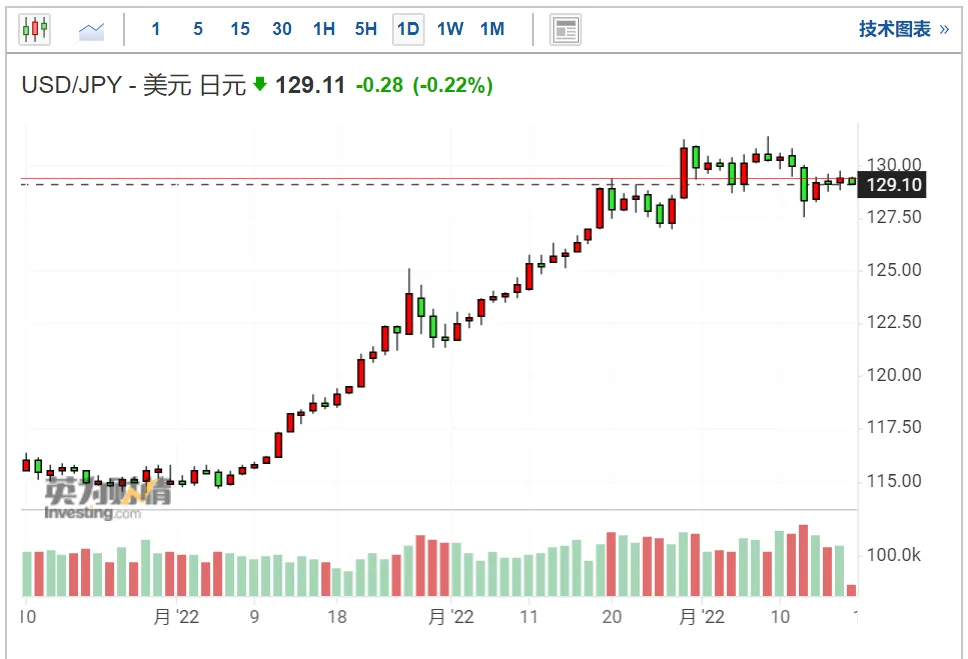Click the last small red volume bar

pyautogui.click(x=852, y=590)
